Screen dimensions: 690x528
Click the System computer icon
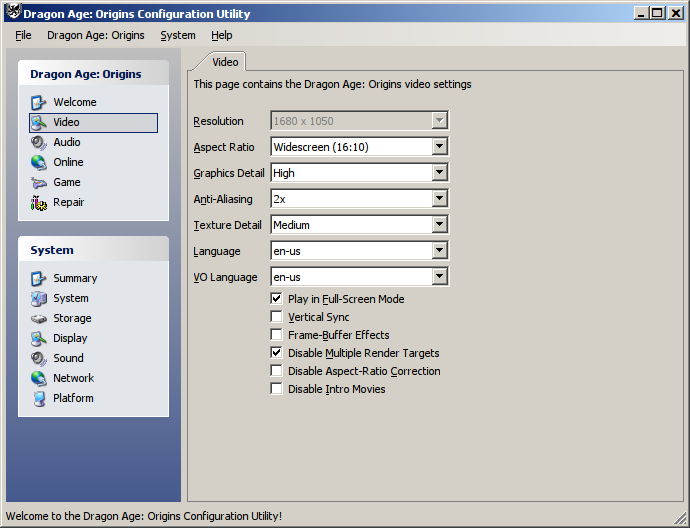pyautogui.click(x=39, y=298)
